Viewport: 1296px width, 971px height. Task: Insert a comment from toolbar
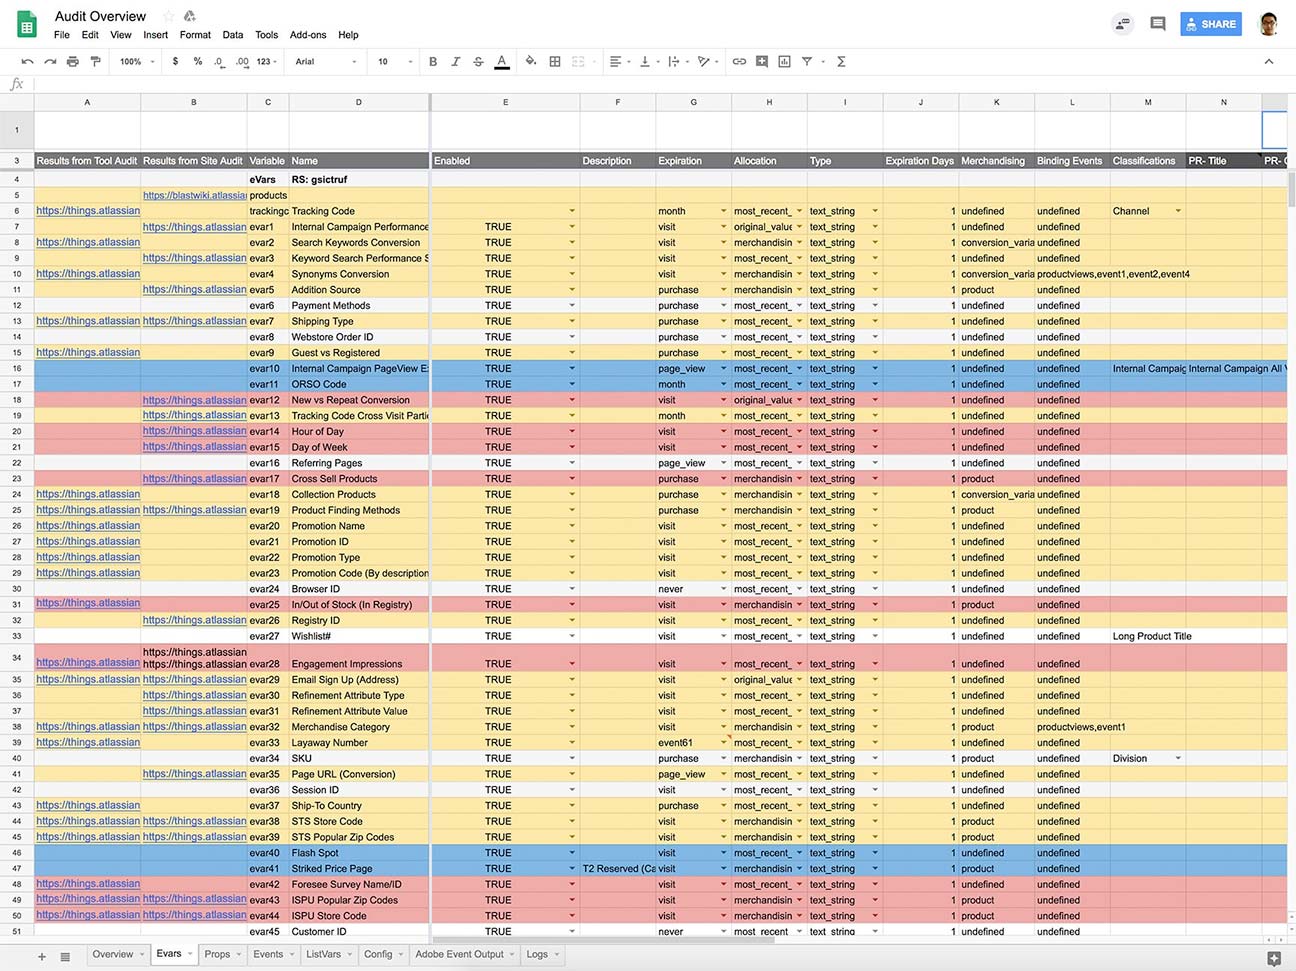click(x=762, y=62)
